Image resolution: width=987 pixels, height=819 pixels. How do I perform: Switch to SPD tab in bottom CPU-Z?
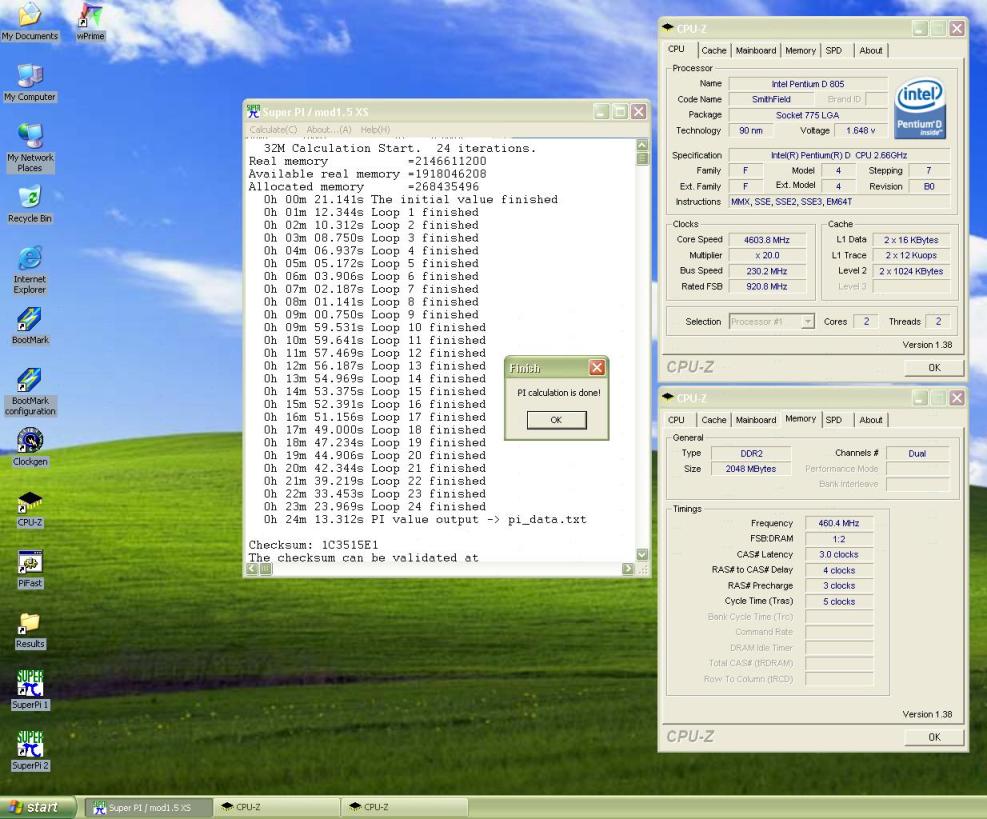click(833, 420)
